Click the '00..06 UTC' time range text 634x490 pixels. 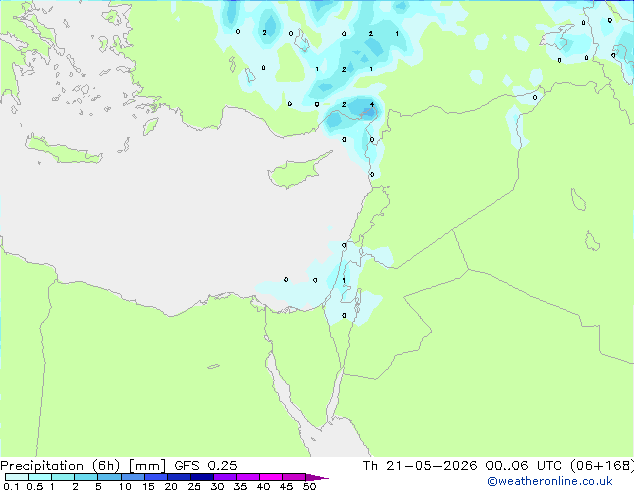coord(524,466)
